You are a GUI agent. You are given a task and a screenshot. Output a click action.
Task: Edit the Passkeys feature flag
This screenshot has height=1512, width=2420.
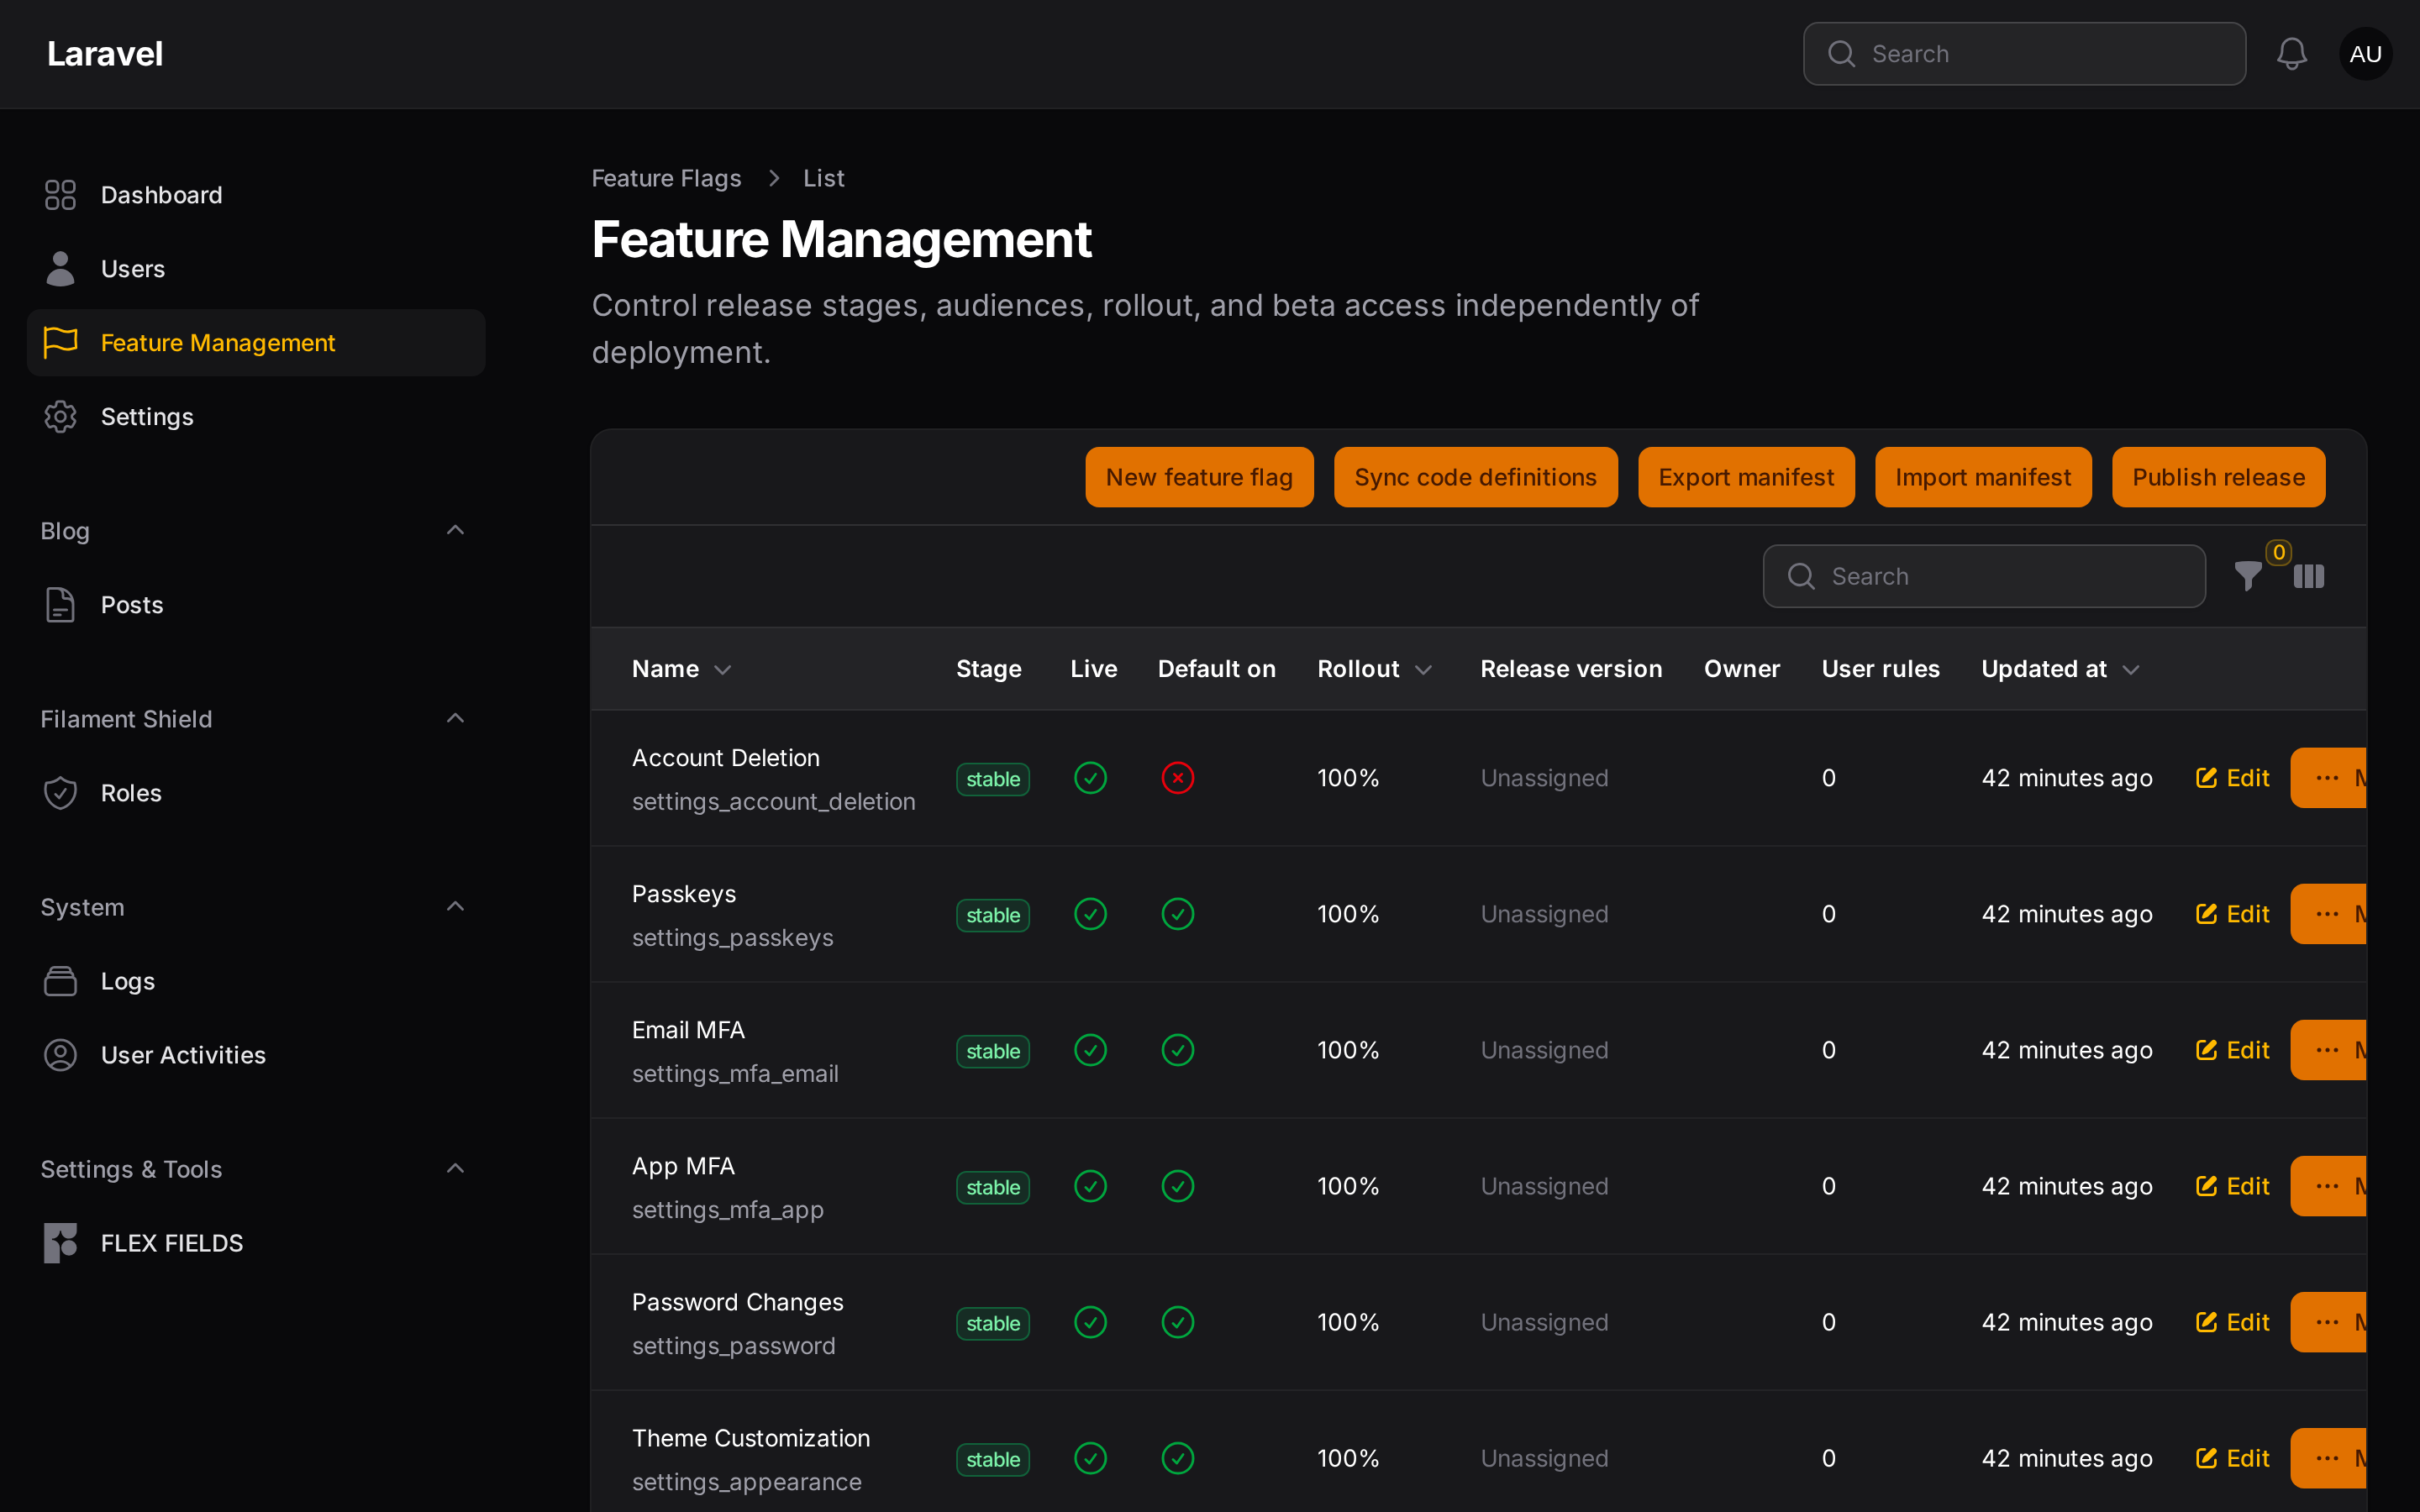(x=2232, y=914)
